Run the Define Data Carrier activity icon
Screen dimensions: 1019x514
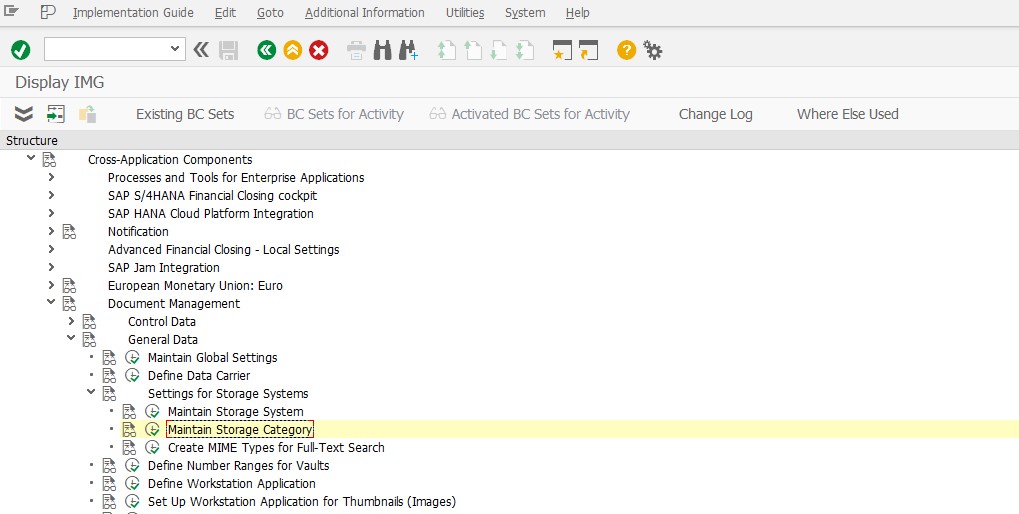tap(132, 376)
